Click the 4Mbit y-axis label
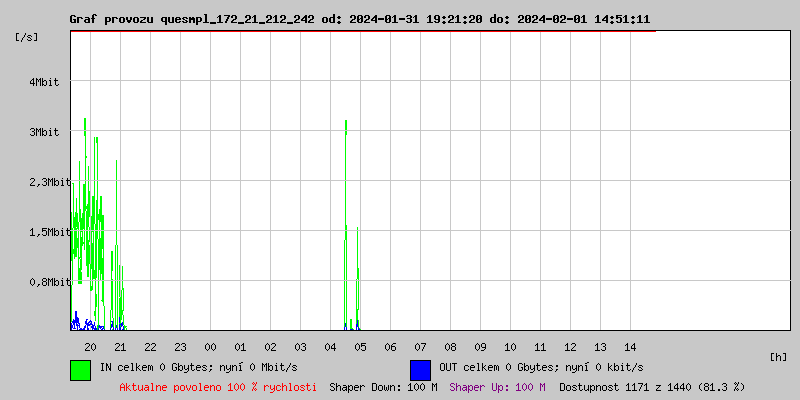Screen dimensions: 800x400 click(x=45, y=82)
